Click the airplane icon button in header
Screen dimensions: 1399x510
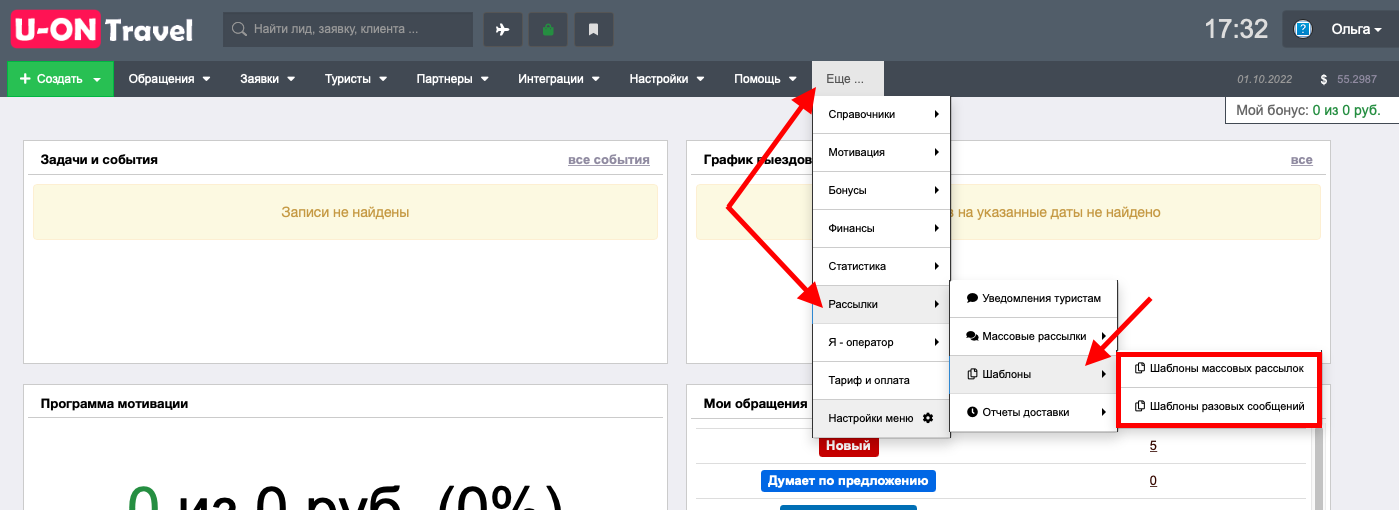[503, 30]
